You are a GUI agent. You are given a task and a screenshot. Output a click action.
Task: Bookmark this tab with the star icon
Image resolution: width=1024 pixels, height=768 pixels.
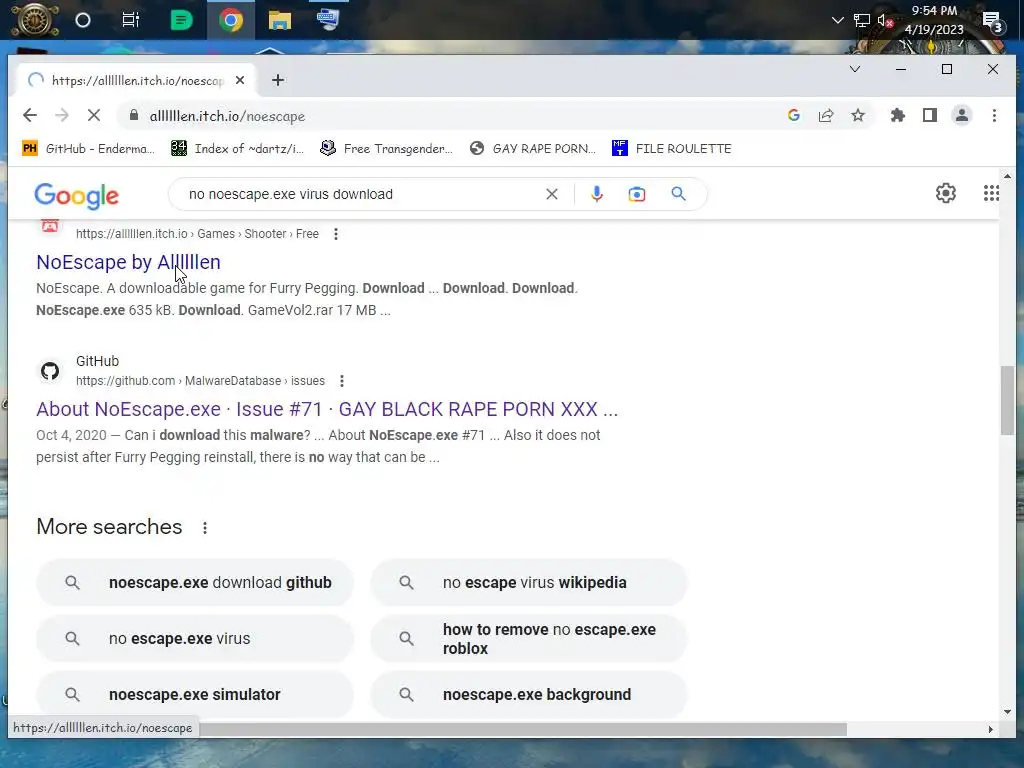click(x=857, y=116)
